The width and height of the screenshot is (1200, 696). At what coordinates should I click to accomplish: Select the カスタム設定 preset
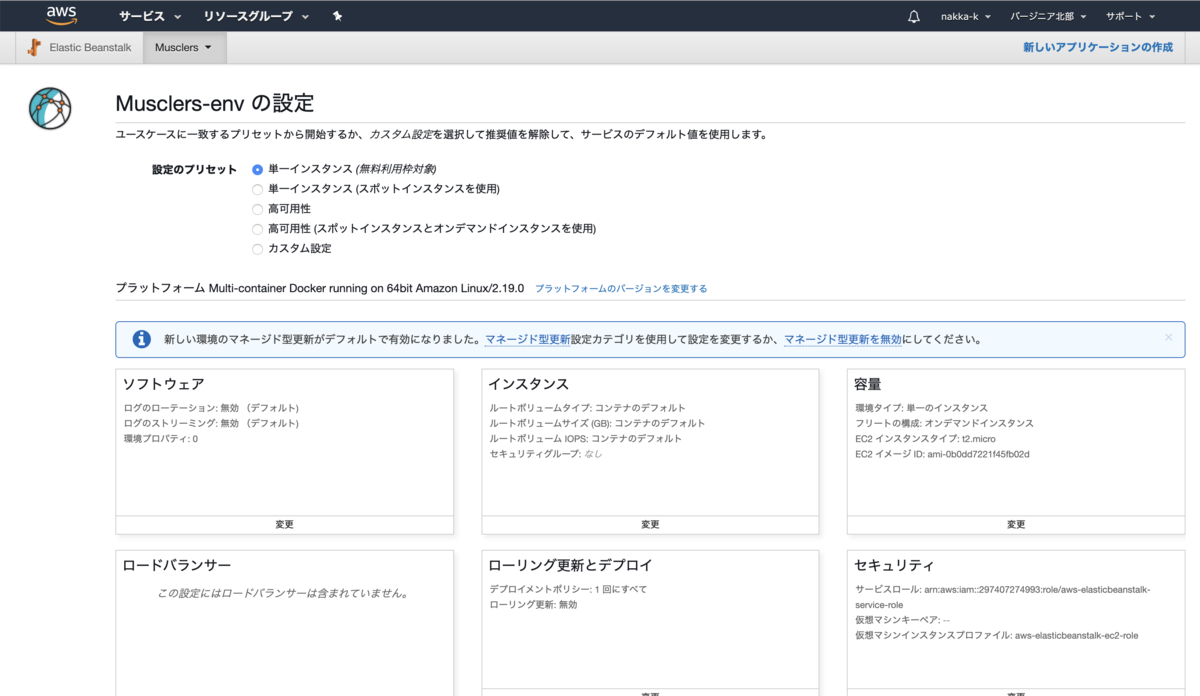coord(258,248)
